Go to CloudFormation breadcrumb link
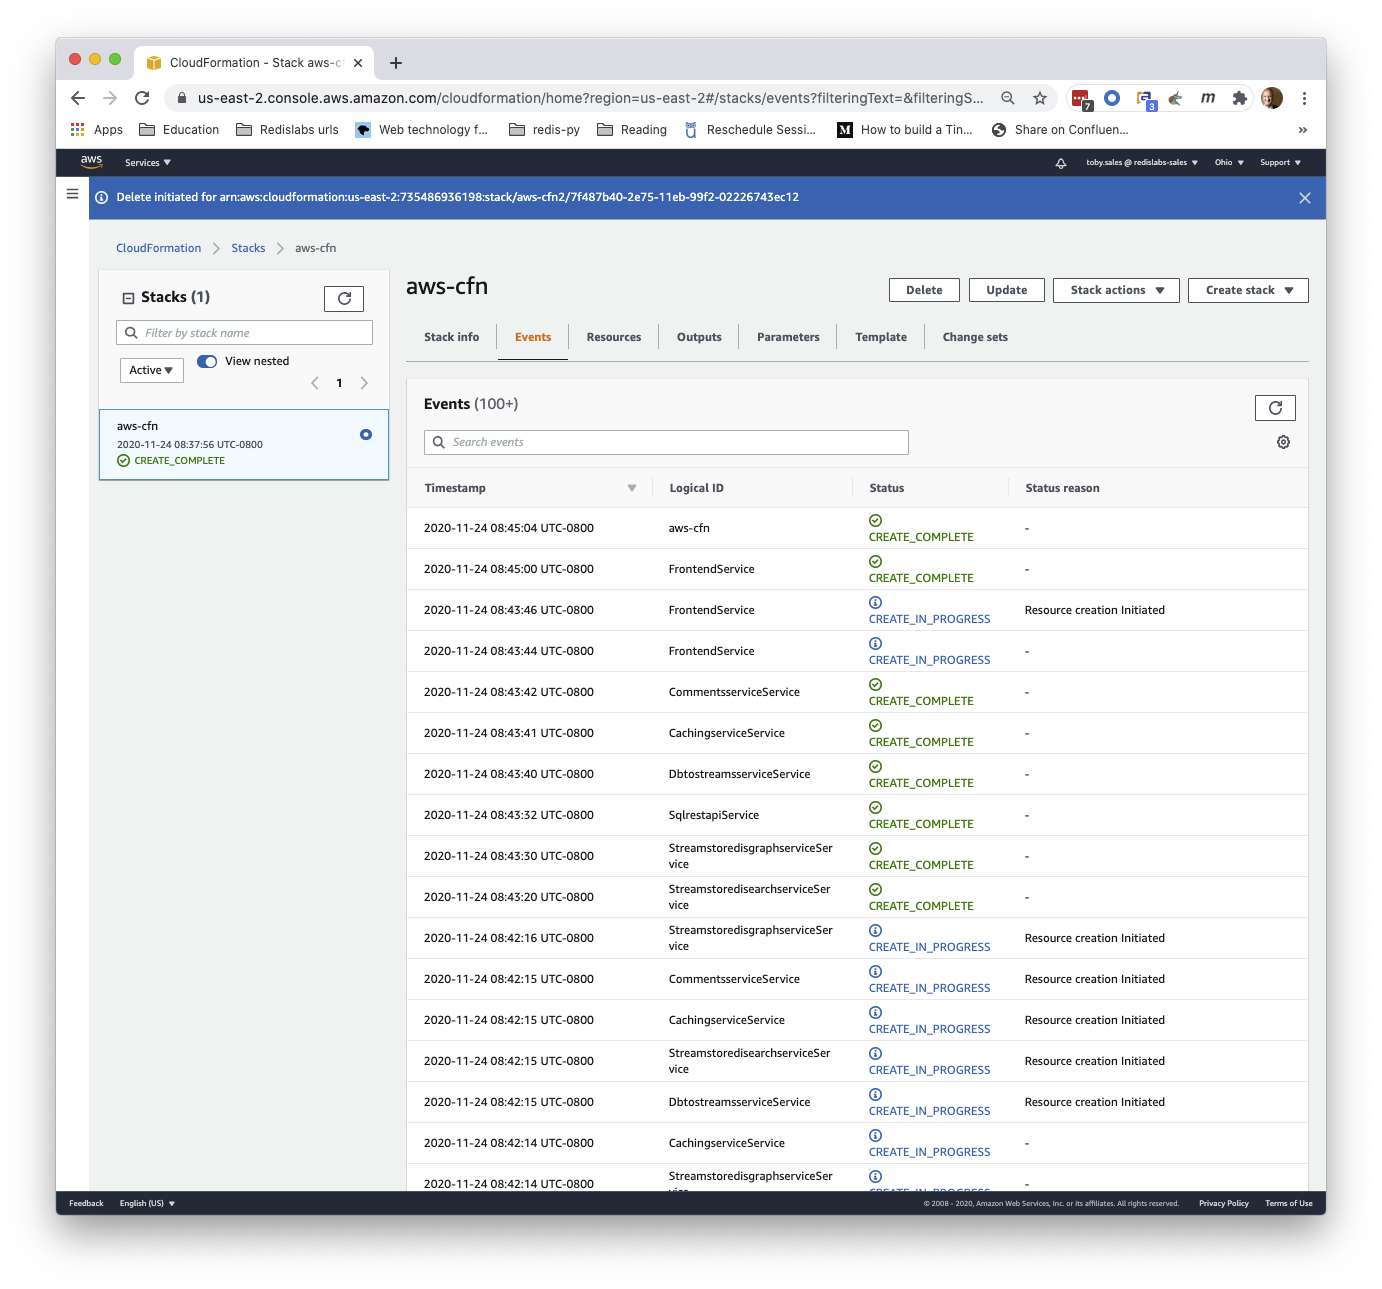Screen dimensions: 1382x1289 click(x=158, y=248)
